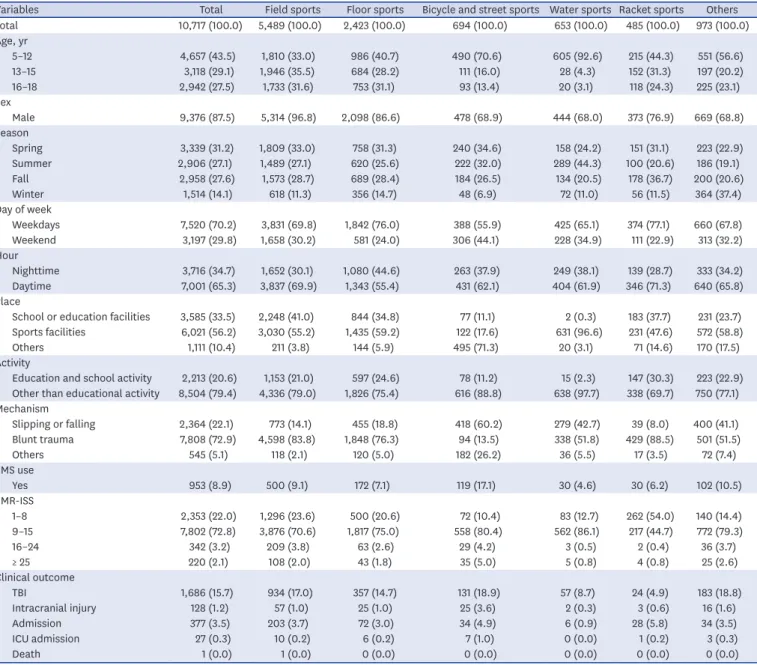Screen dimensions: 757x665
Task: Select 'Other than educational activity' row label
Action: click(x=85, y=394)
